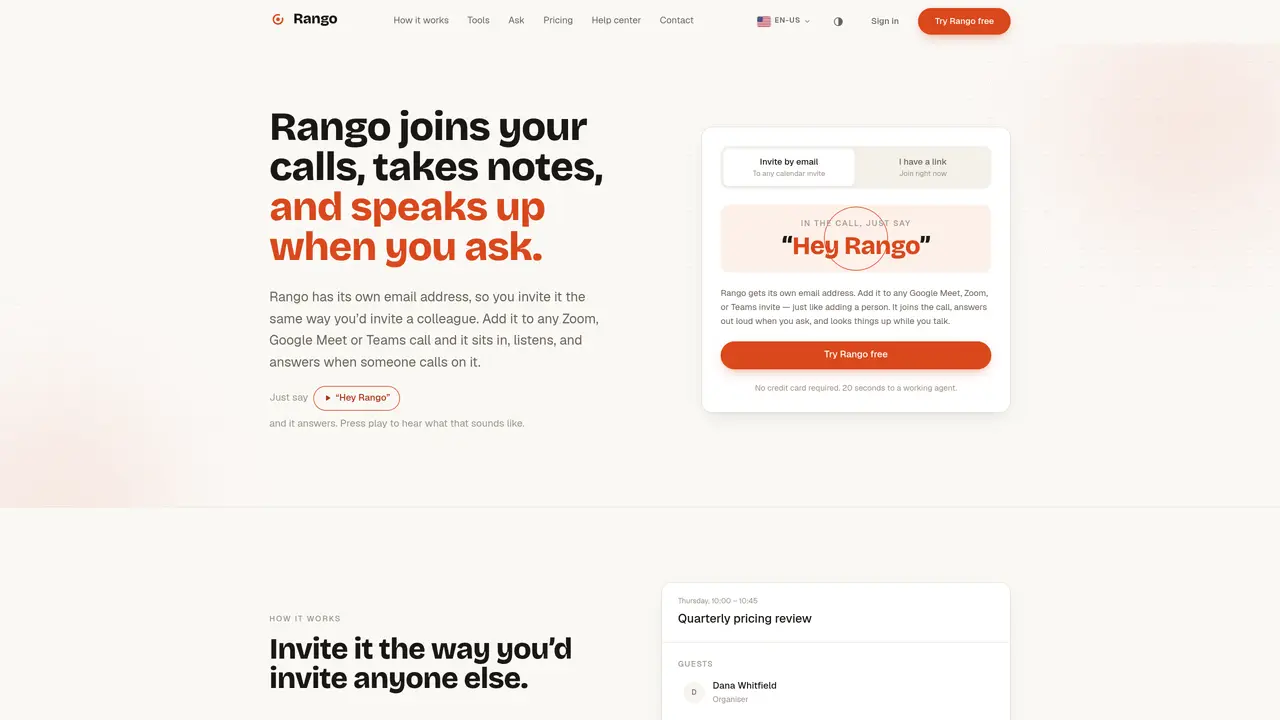Viewport: 1280px width, 720px height.
Task: Open the EN-US language dropdown
Action: click(x=784, y=21)
